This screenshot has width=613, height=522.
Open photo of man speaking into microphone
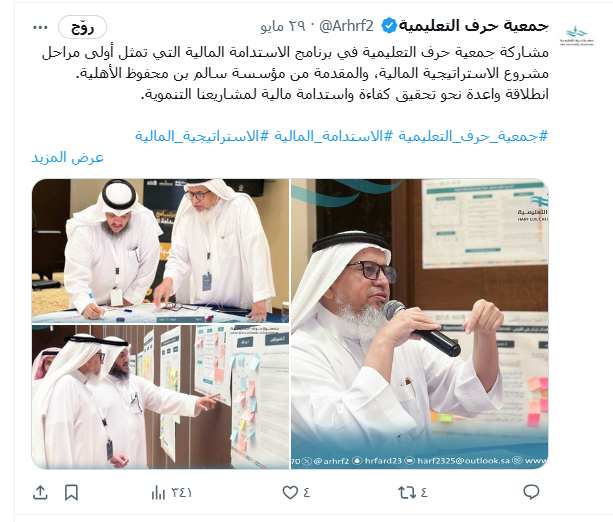pyautogui.click(x=419, y=324)
